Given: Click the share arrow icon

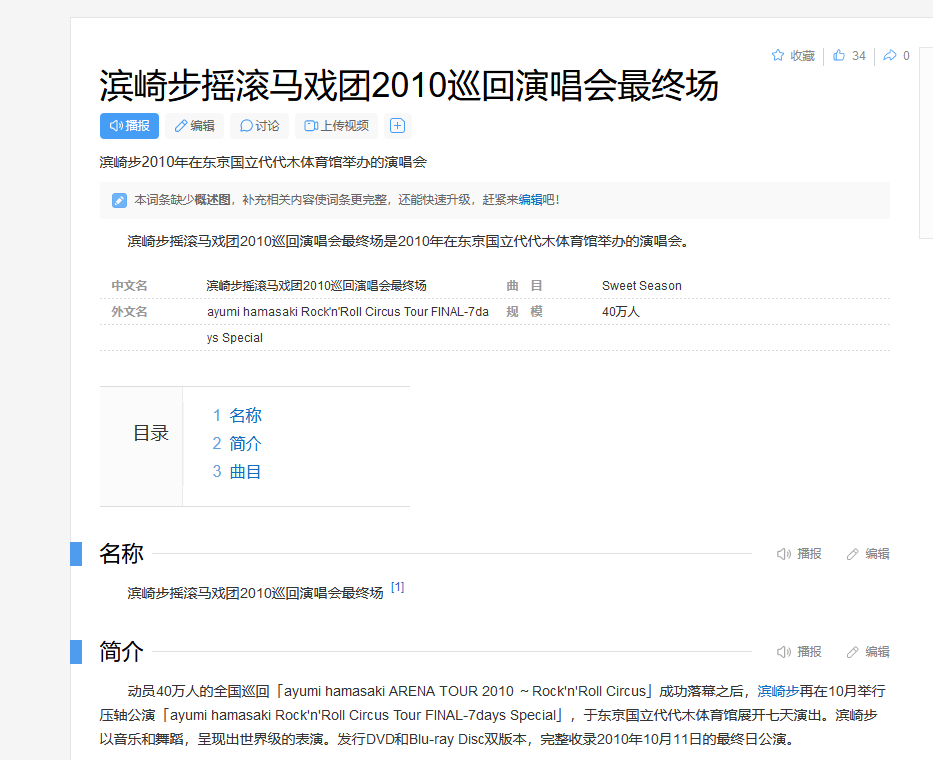Looking at the screenshot, I should pyautogui.click(x=889, y=56).
